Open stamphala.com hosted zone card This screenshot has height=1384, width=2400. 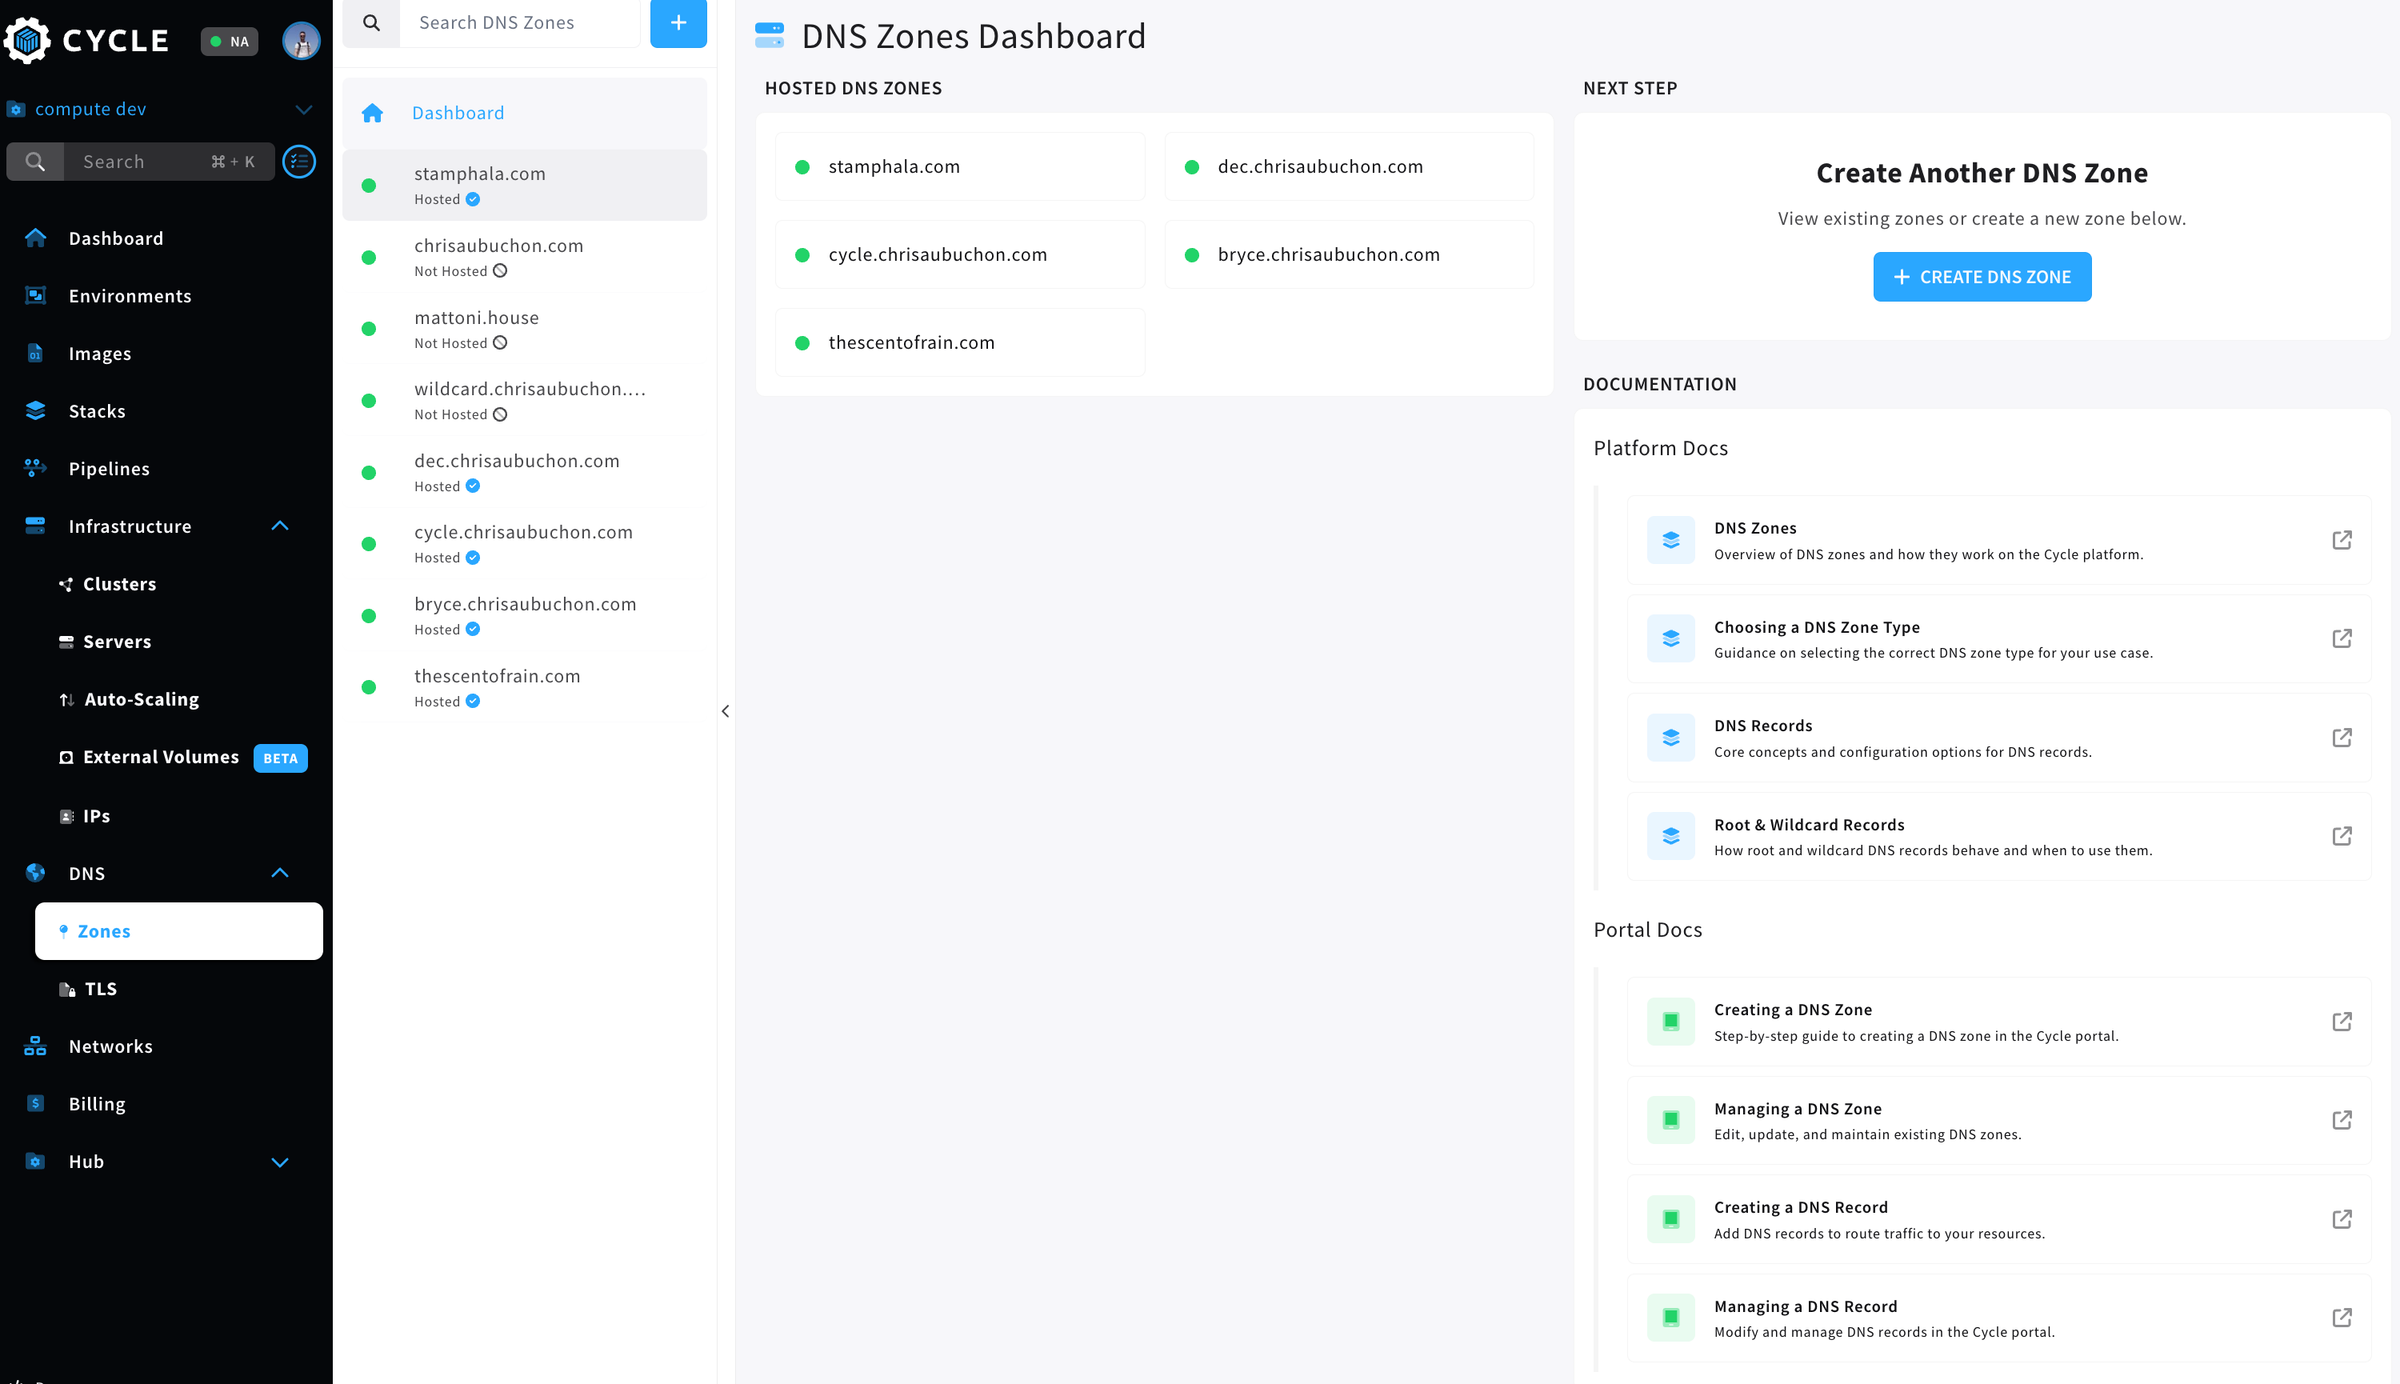pyautogui.click(x=959, y=167)
